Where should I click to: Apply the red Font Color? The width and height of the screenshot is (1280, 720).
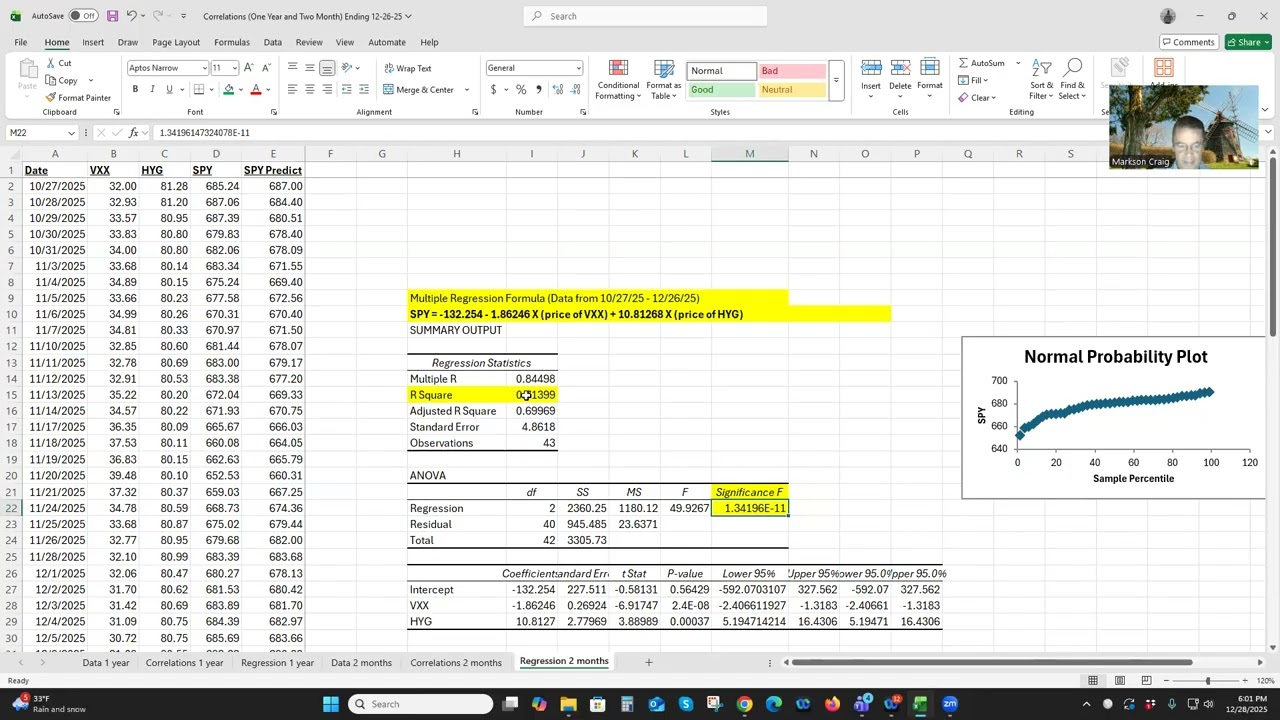[x=256, y=90]
